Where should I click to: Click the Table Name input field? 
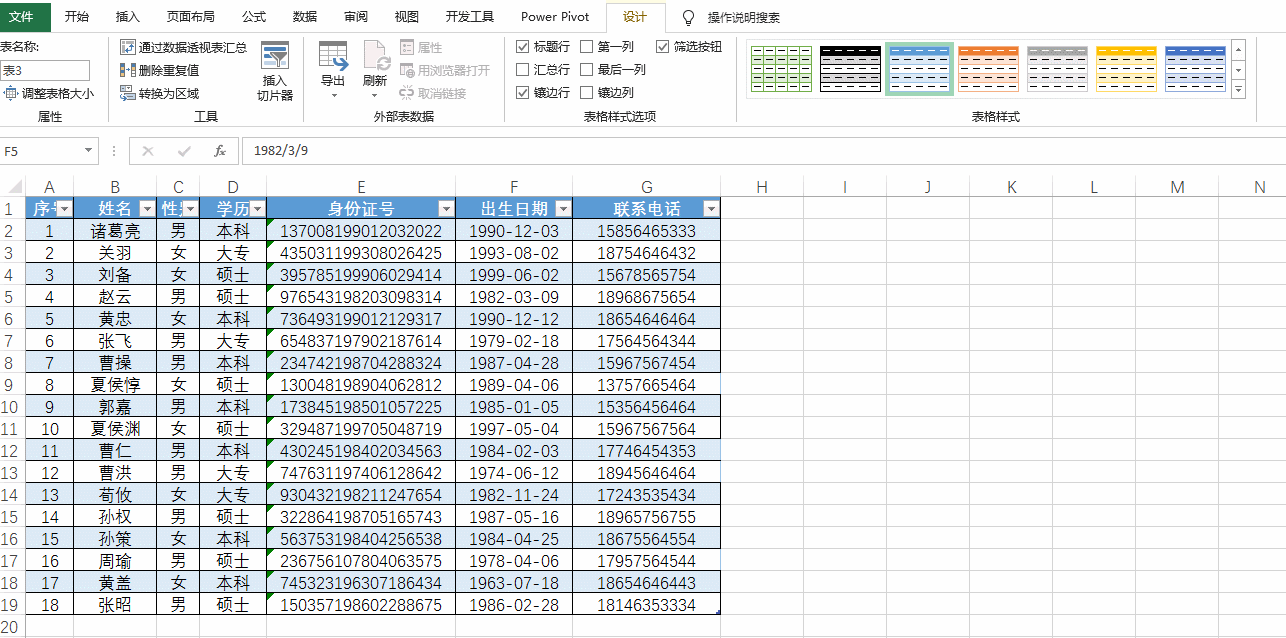click(44, 70)
